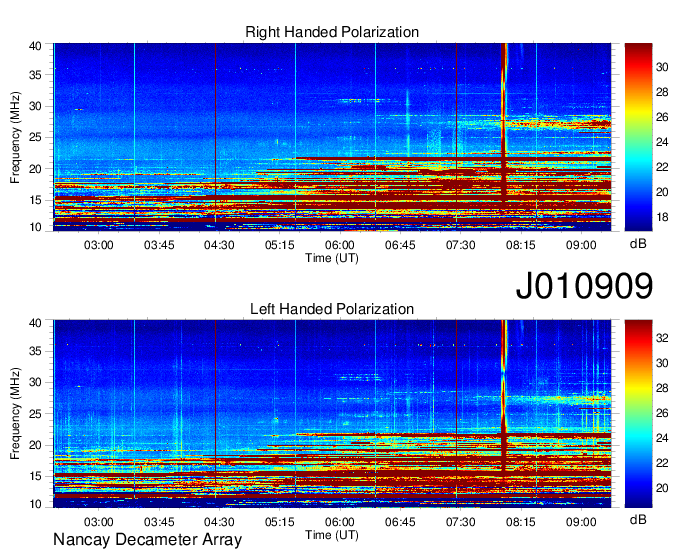The width and height of the screenshot is (680, 552).
Task: Click the 10 MHz tick of the left-handed plot
Action: (35, 503)
